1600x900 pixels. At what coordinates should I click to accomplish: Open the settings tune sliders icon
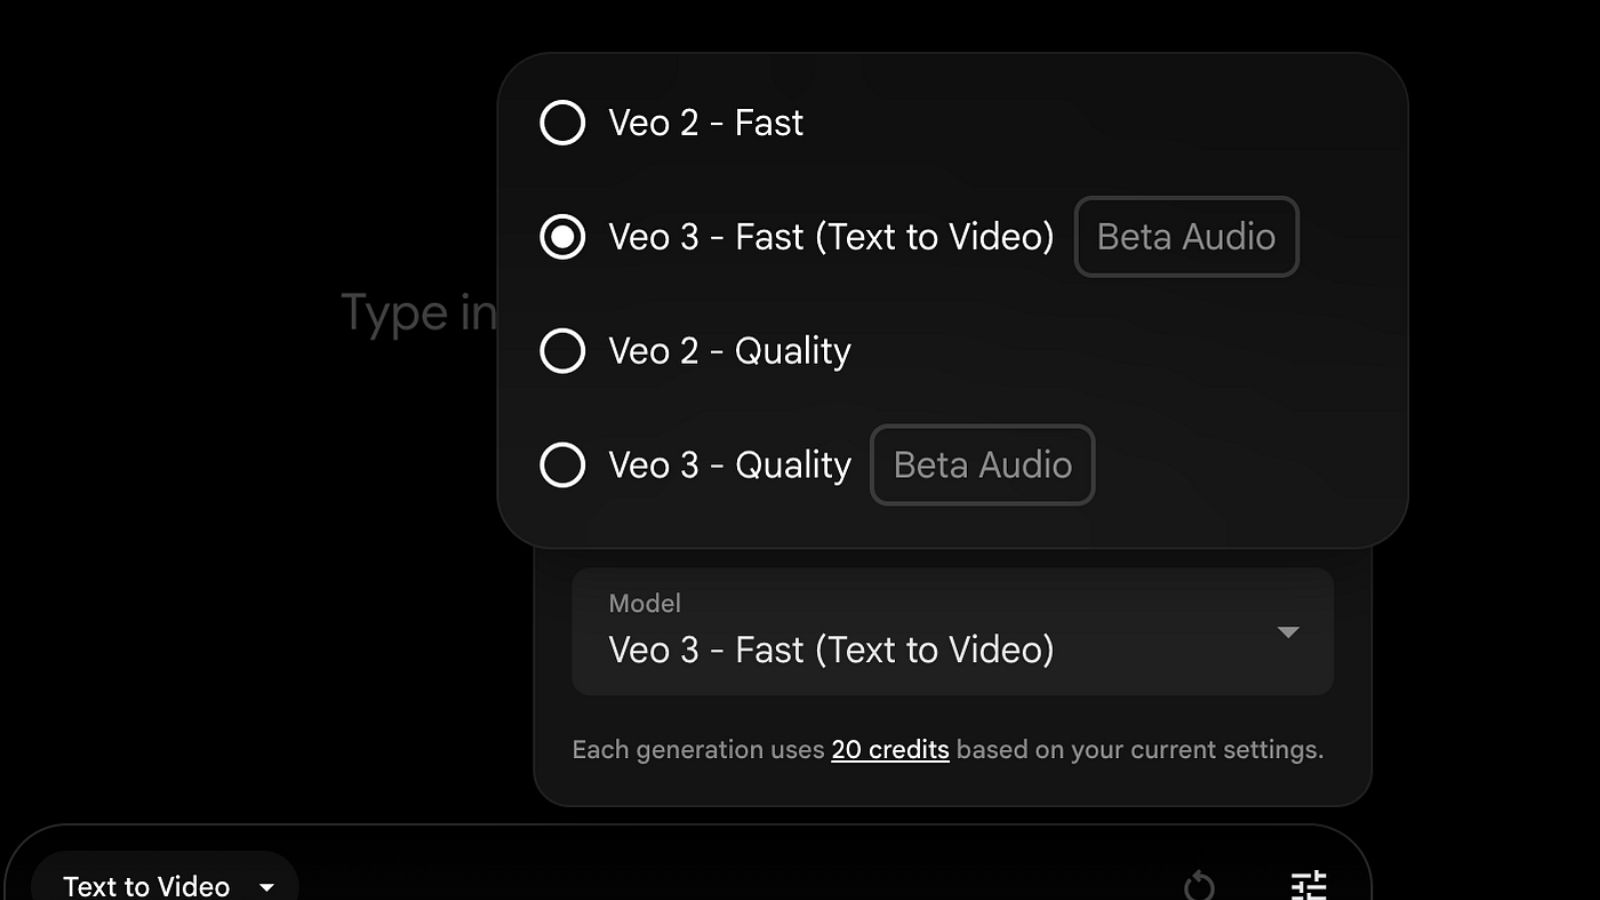[x=1308, y=884]
